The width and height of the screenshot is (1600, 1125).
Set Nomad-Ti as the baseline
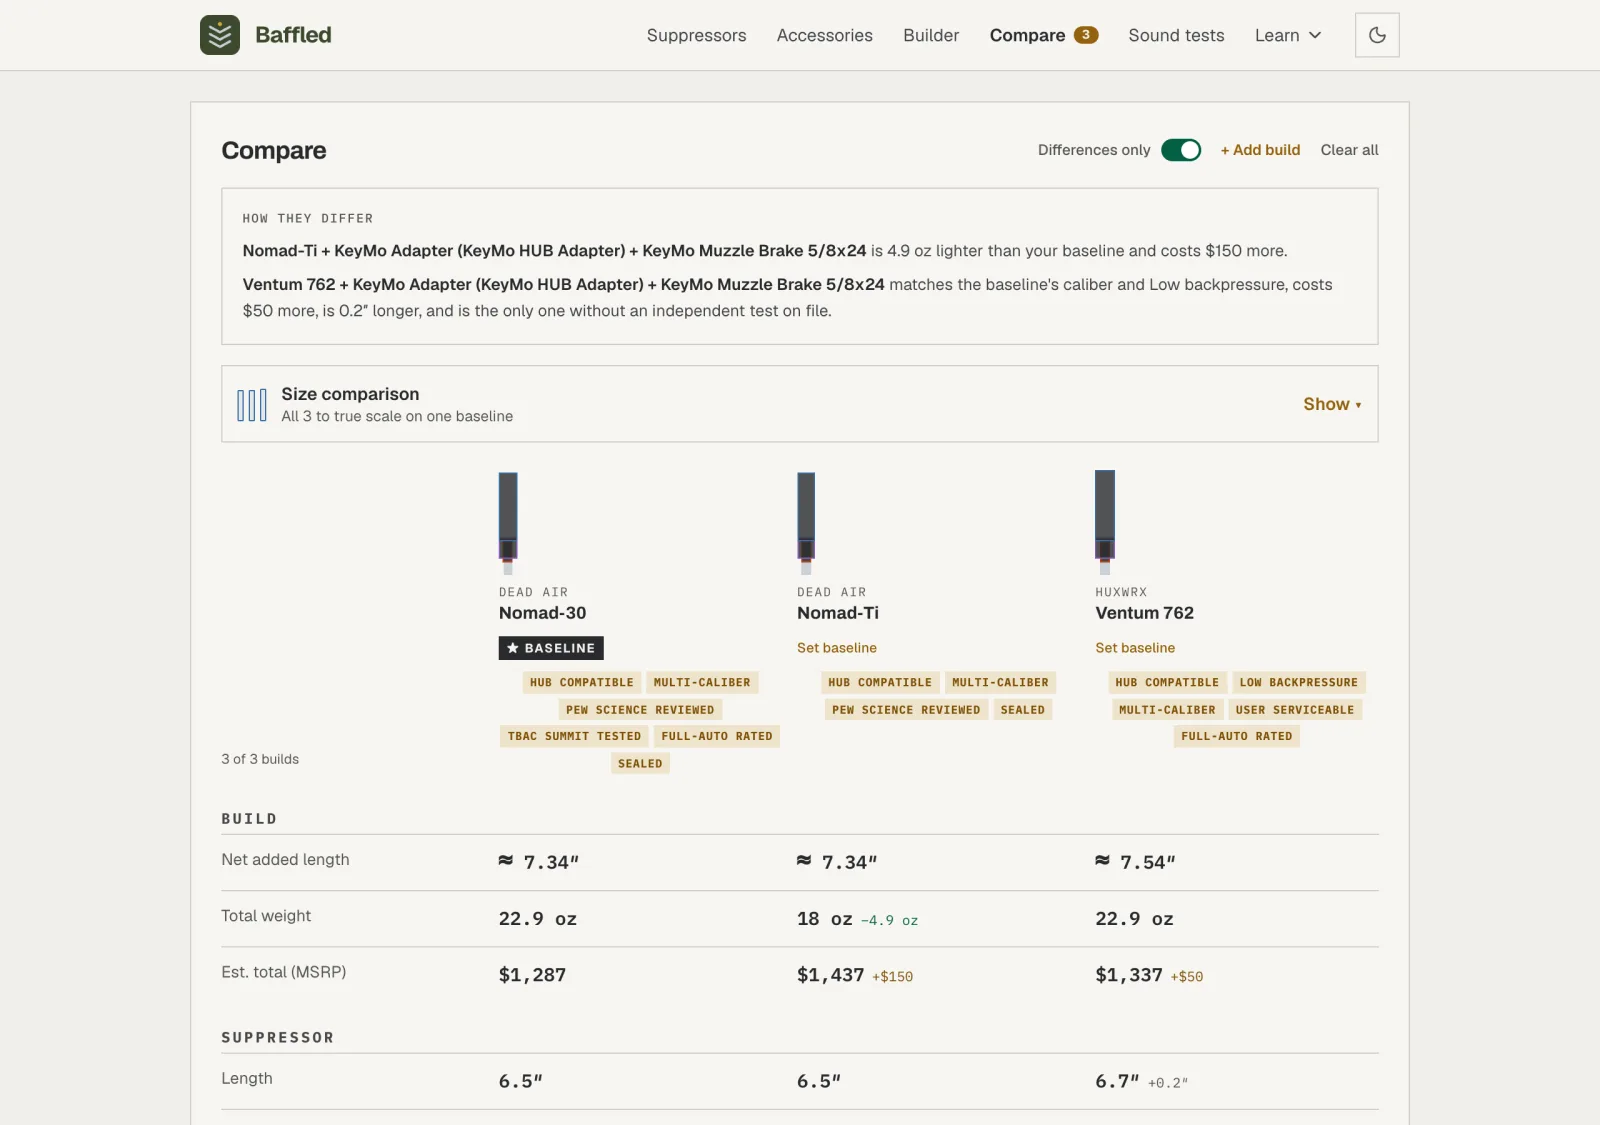click(x=837, y=648)
